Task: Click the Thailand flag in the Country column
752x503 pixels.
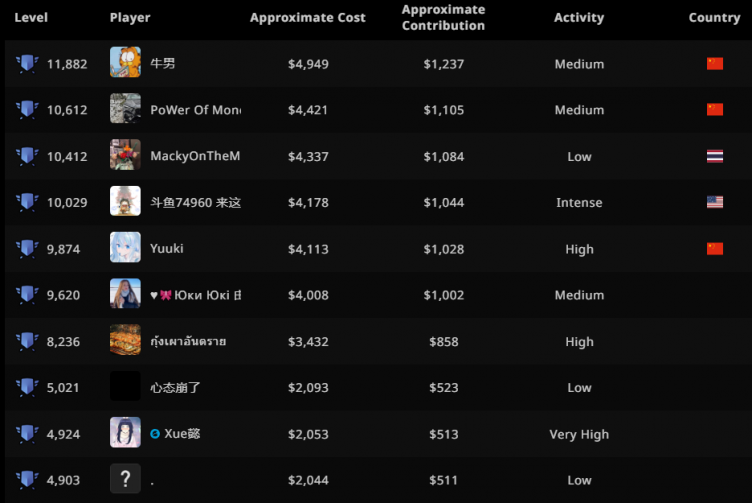Action: [x=714, y=156]
